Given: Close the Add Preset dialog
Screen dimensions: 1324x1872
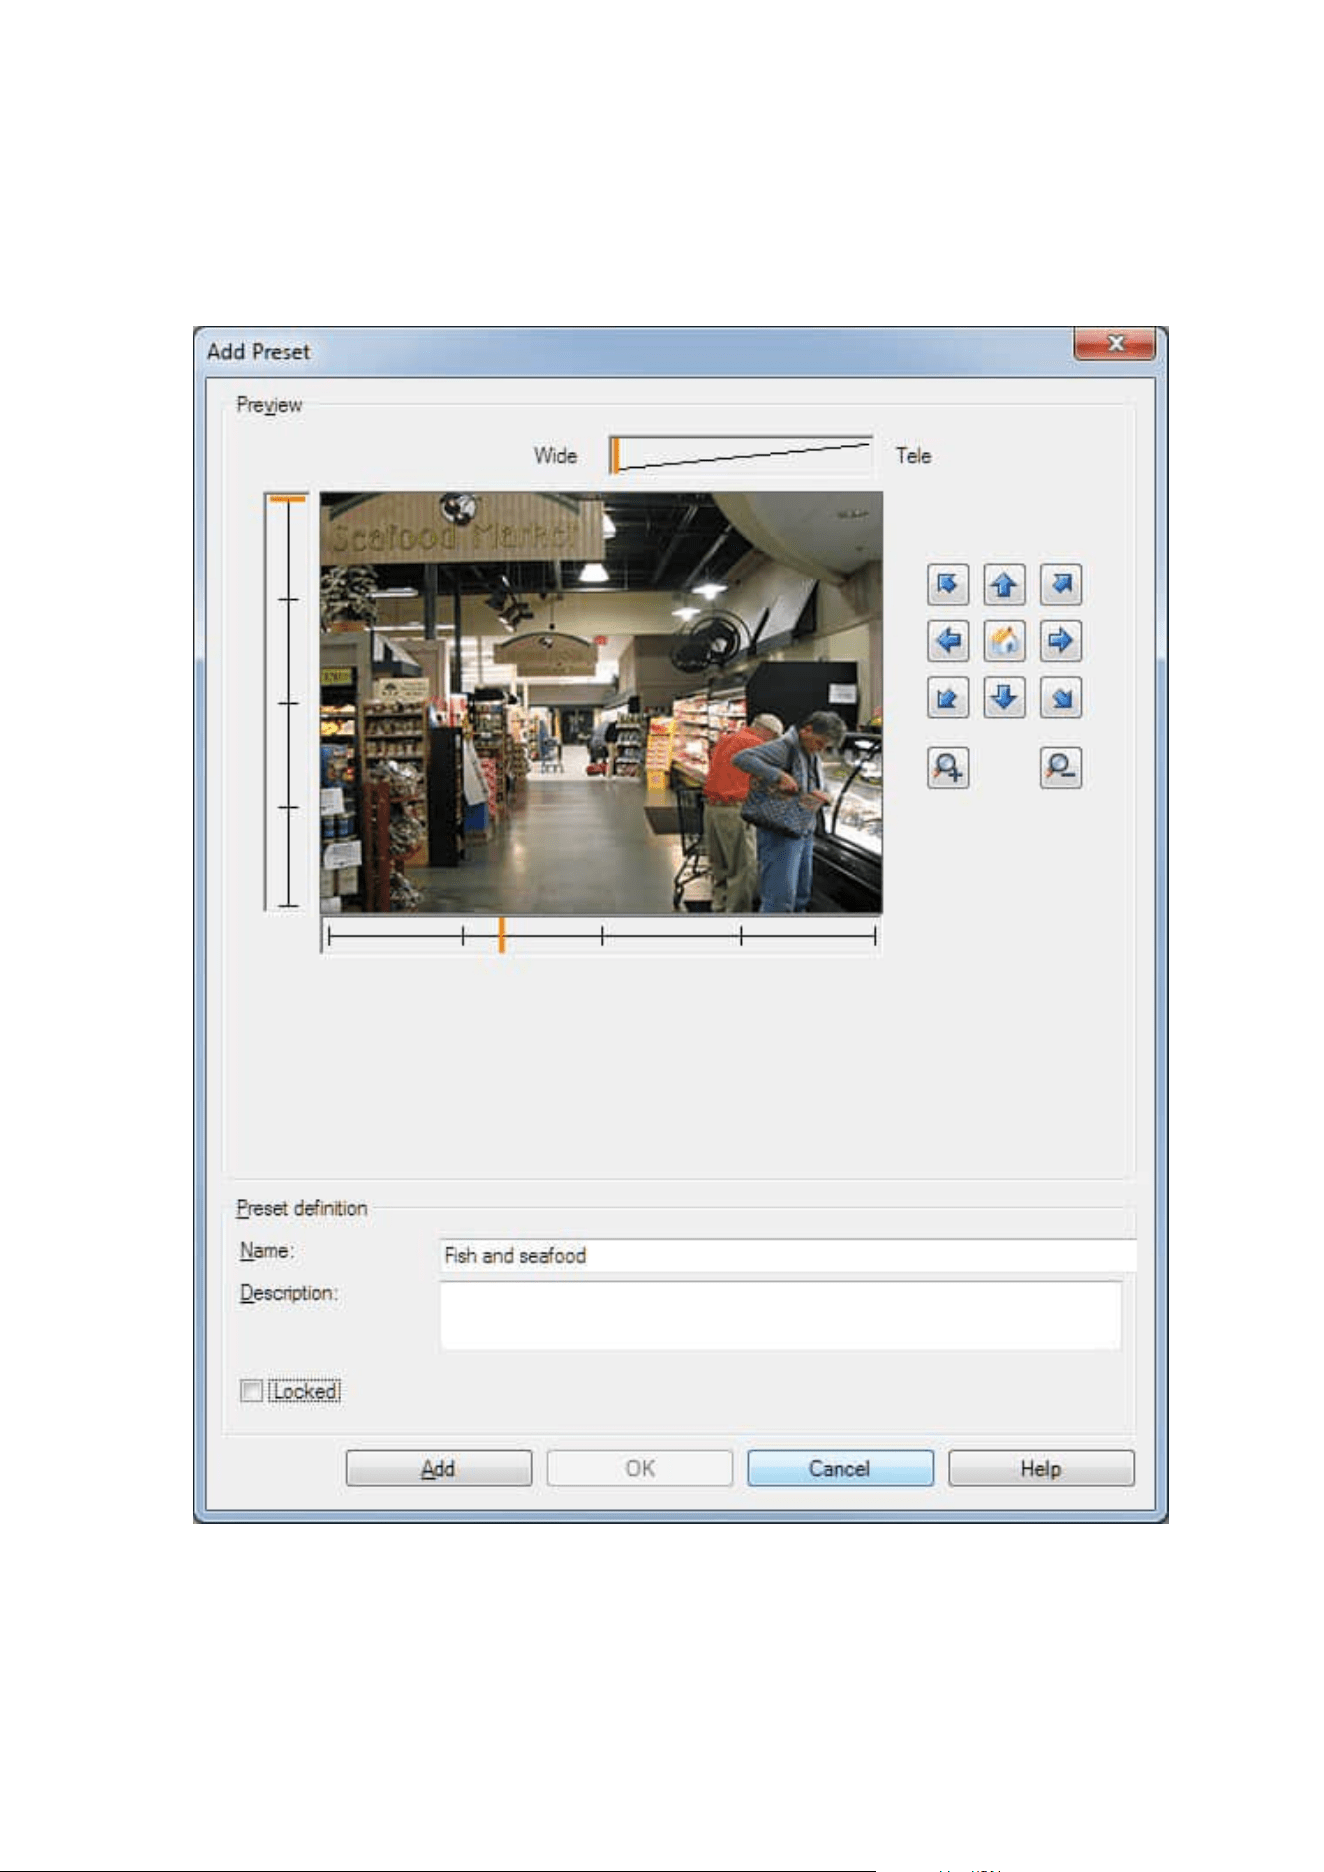Looking at the screenshot, I should 1115,343.
